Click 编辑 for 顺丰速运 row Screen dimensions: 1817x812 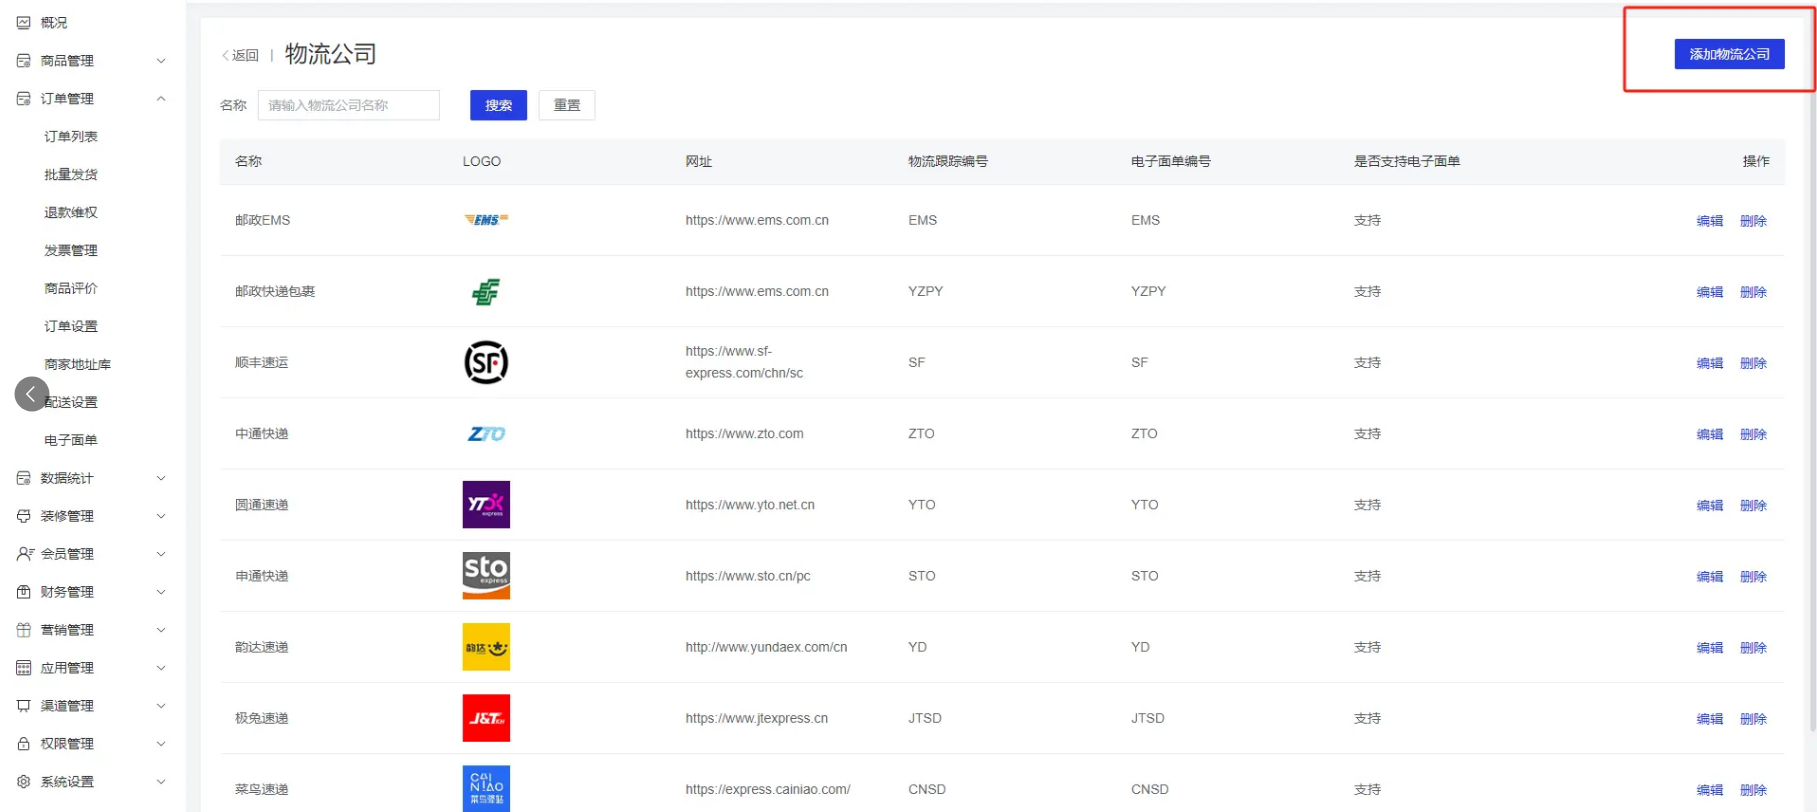(1709, 363)
